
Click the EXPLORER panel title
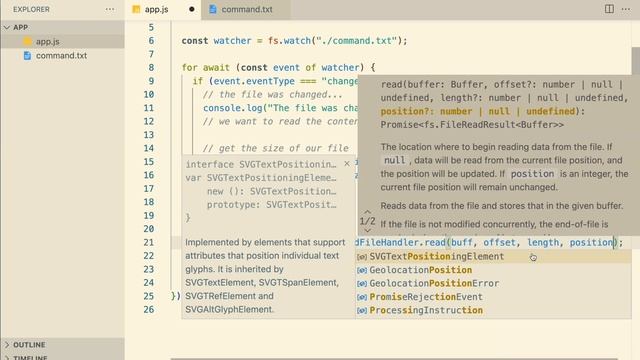click(31, 9)
